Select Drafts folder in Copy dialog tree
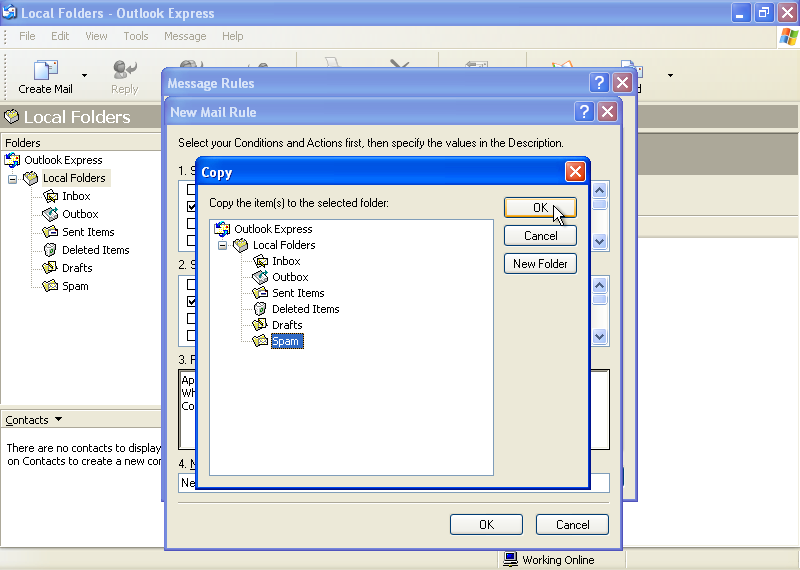This screenshot has width=800, height=570. (287, 325)
